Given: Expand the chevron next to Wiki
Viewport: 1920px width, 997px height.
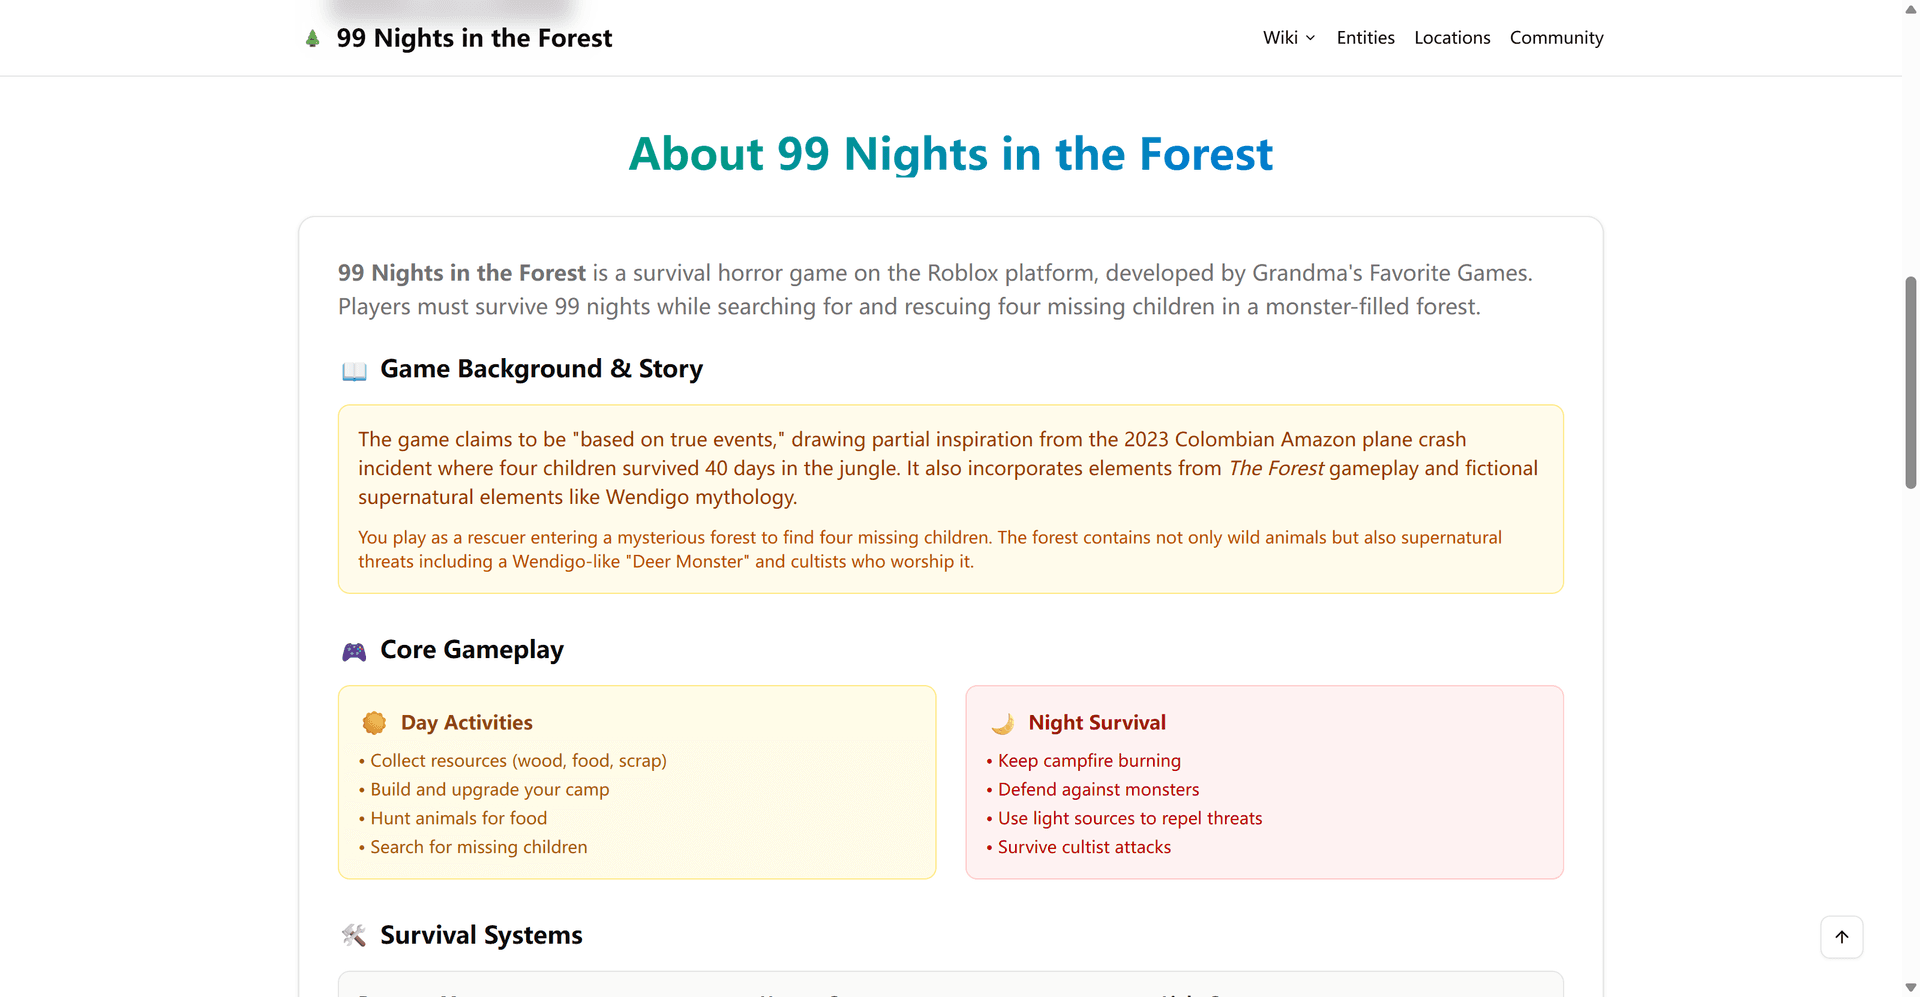Looking at the screenshot, I should (x=1311, y=37).
